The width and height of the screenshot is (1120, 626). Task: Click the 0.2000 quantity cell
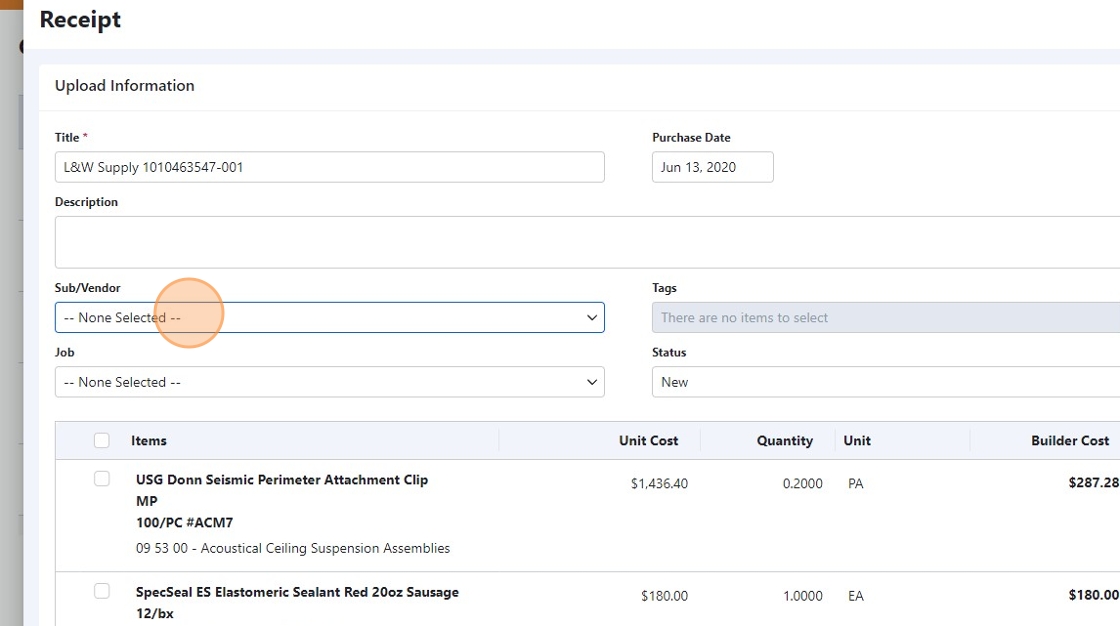pos(802,484)
